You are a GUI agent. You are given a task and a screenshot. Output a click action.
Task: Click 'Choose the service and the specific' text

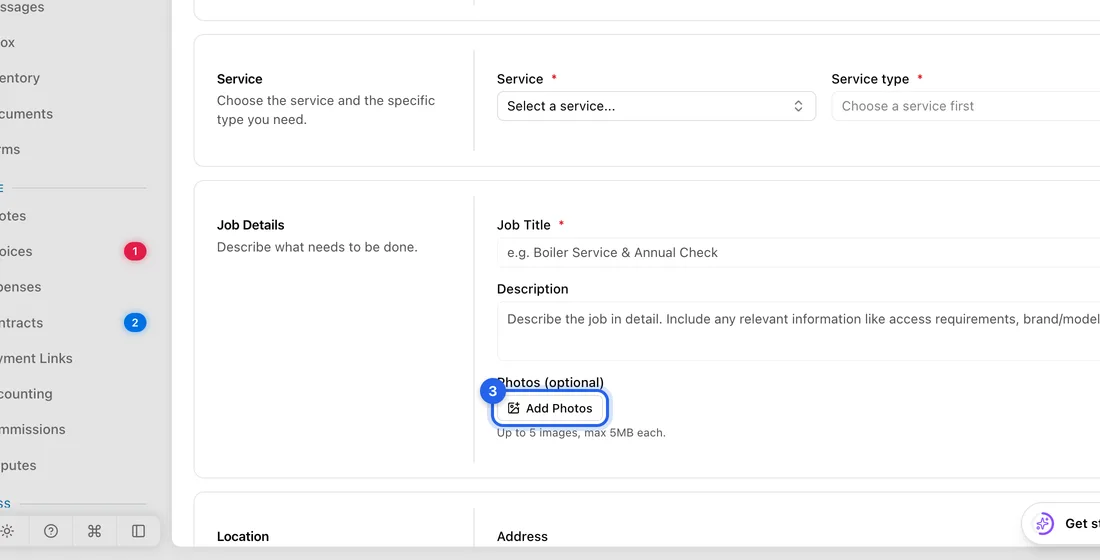(326, 100)
